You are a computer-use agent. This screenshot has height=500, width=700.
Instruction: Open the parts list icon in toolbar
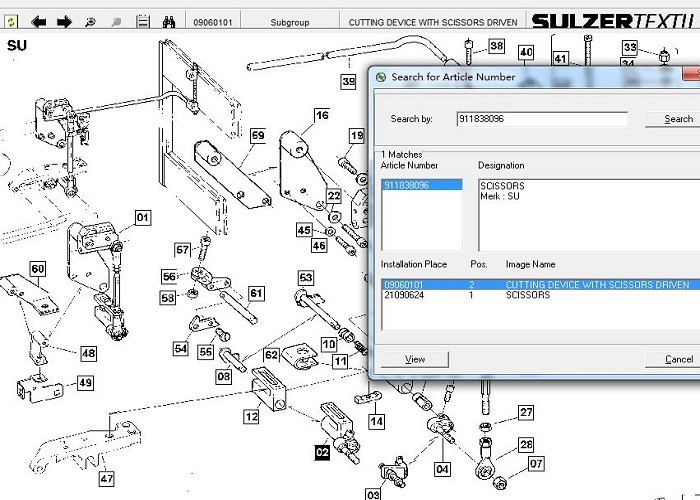(142, 21)
